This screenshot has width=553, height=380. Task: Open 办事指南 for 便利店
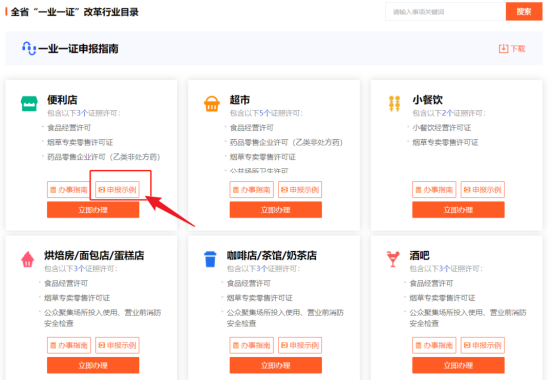point(69,189)
